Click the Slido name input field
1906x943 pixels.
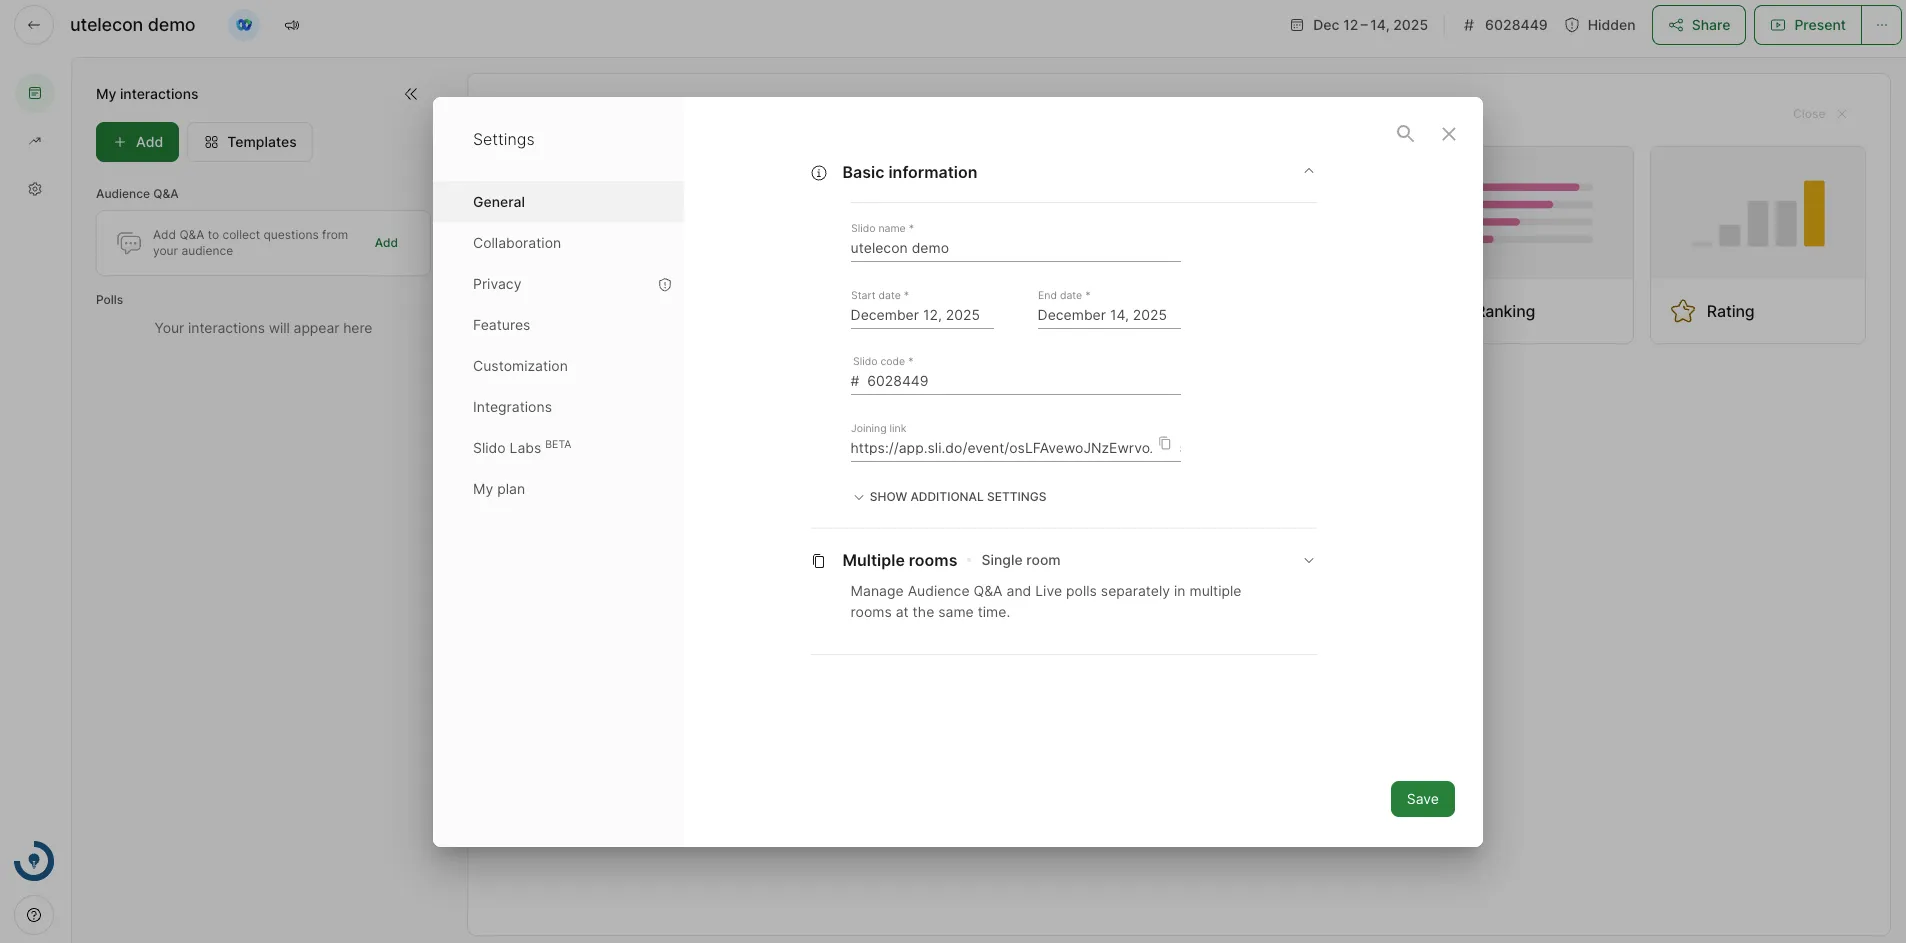pyautogui.click(x=1014, y=248)
